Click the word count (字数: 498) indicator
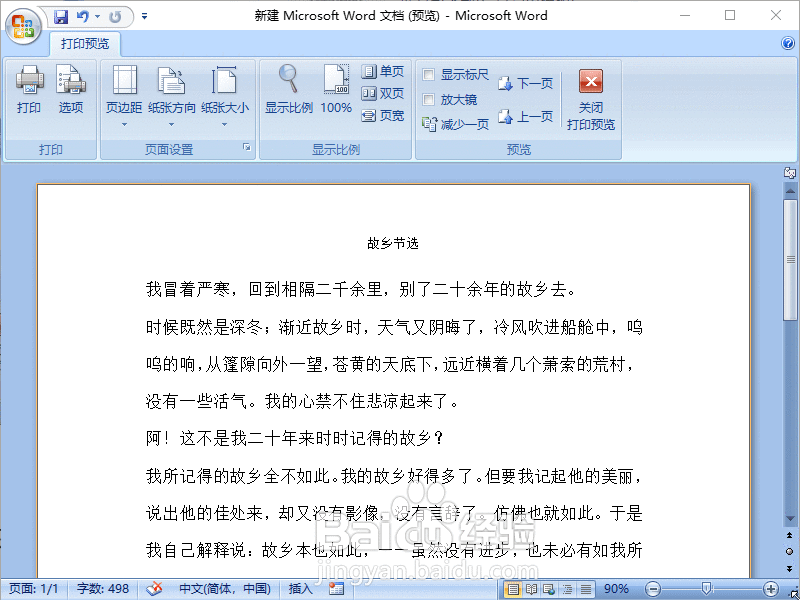This screenshot has height=600, width=800. [x=101, y=589]
